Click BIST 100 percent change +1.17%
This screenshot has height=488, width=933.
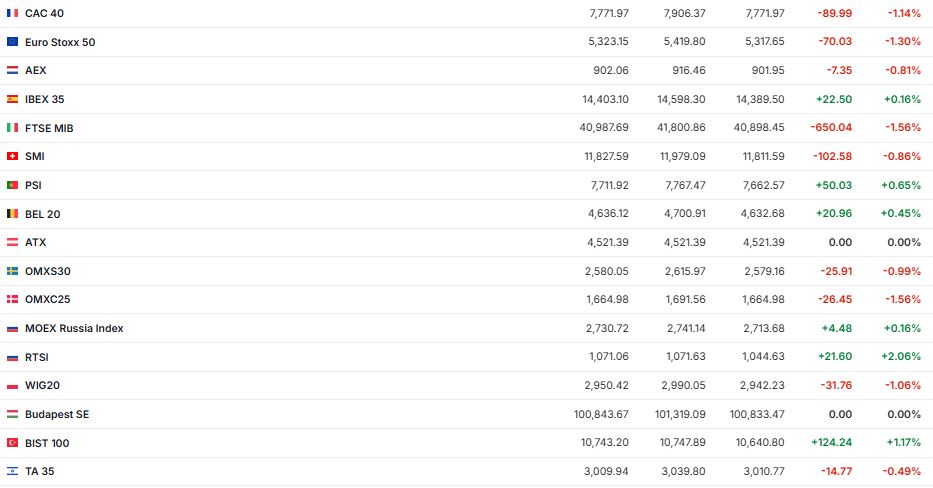(x=902, y=443)
